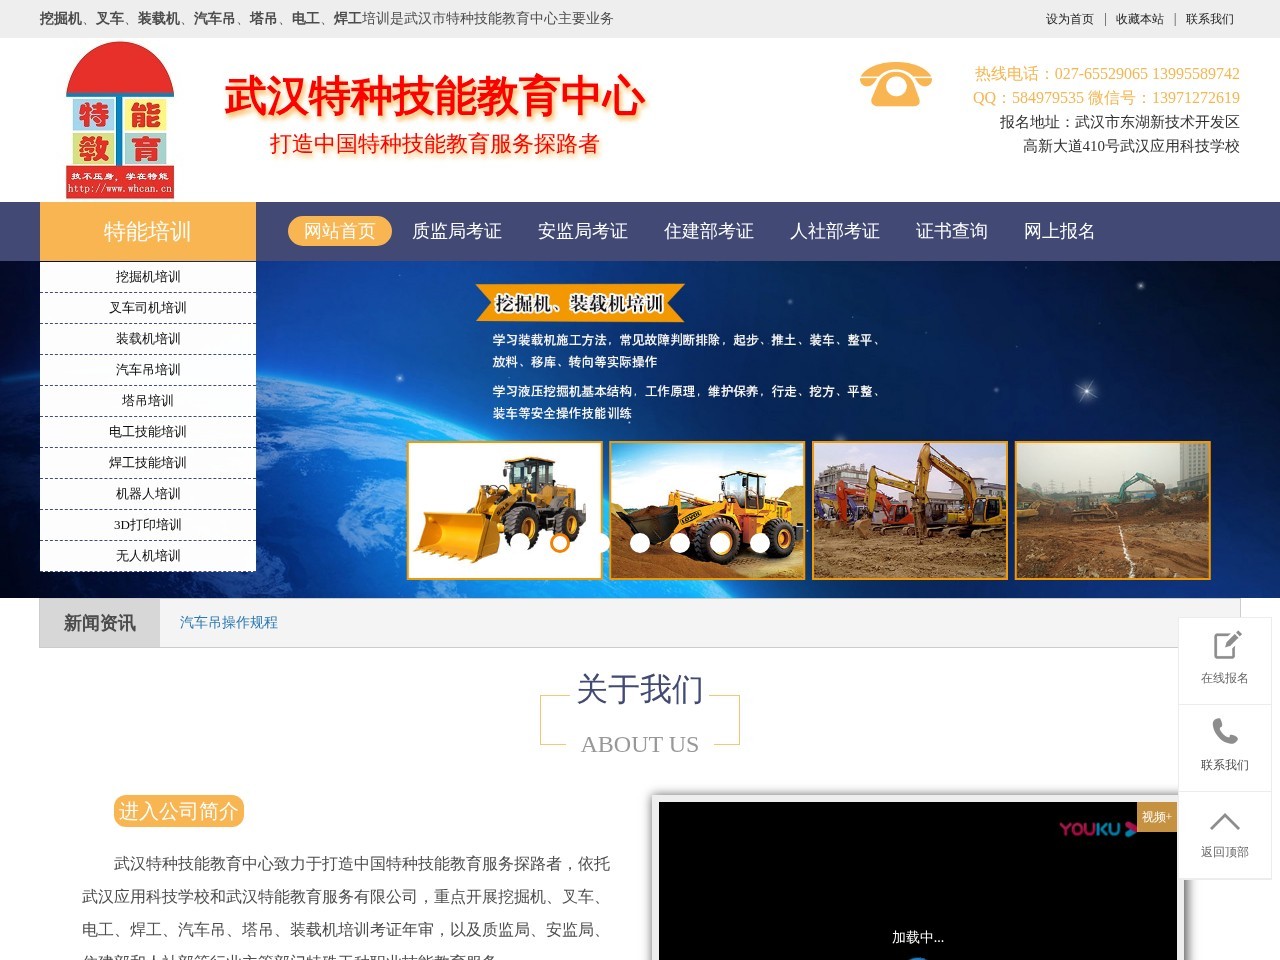Click the 返回顶部 floating label
1280x960 pixels.
[1225, 852]
